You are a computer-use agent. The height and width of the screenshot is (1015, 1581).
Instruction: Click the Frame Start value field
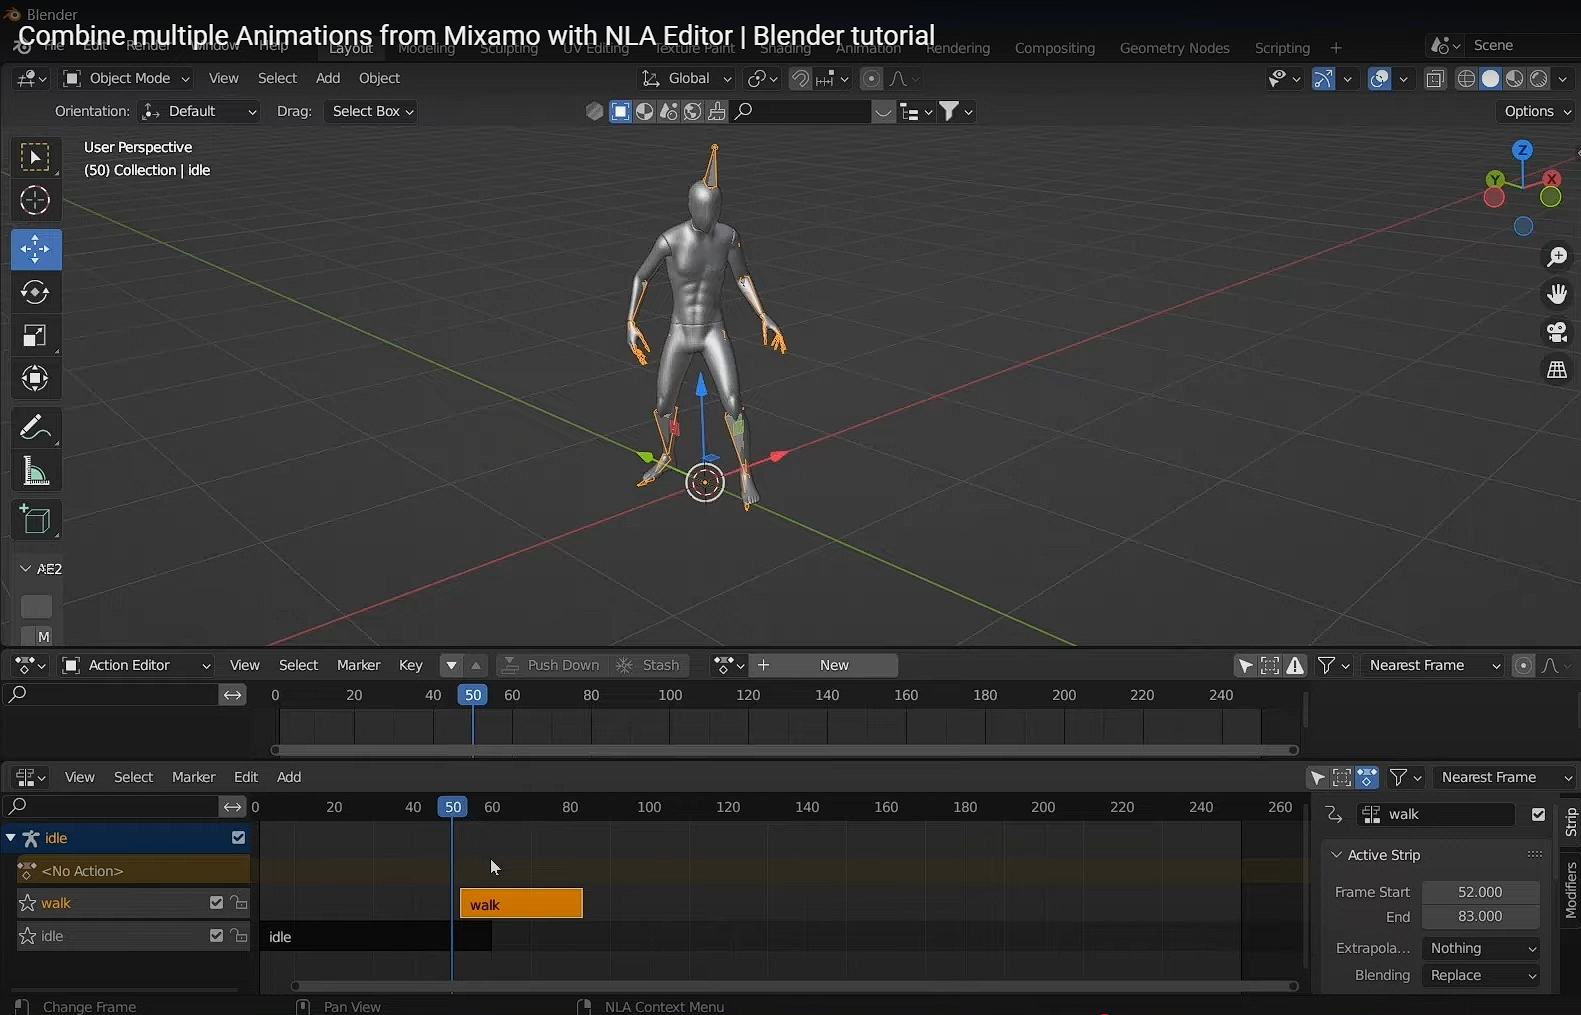pyautogui.click(x=1481, y=892)
